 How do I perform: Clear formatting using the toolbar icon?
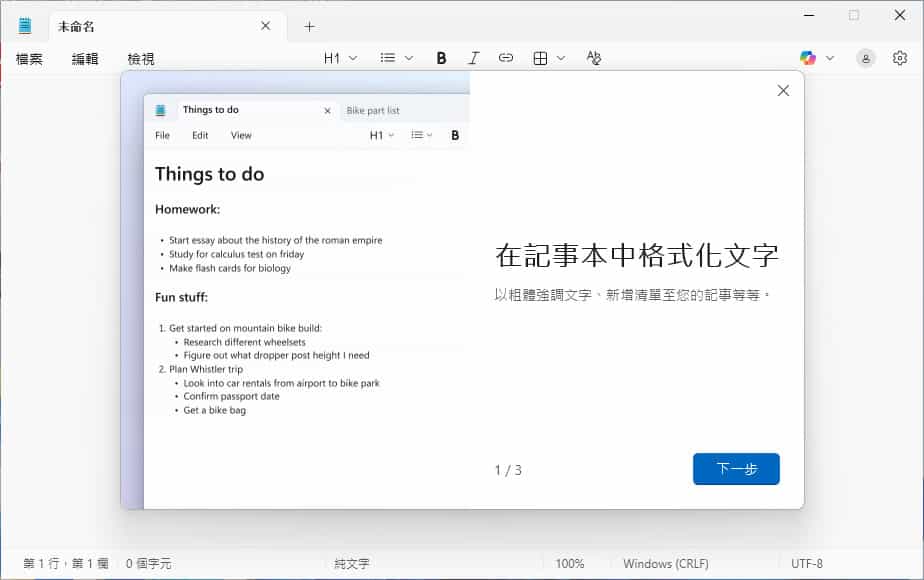tap(593, 58)
